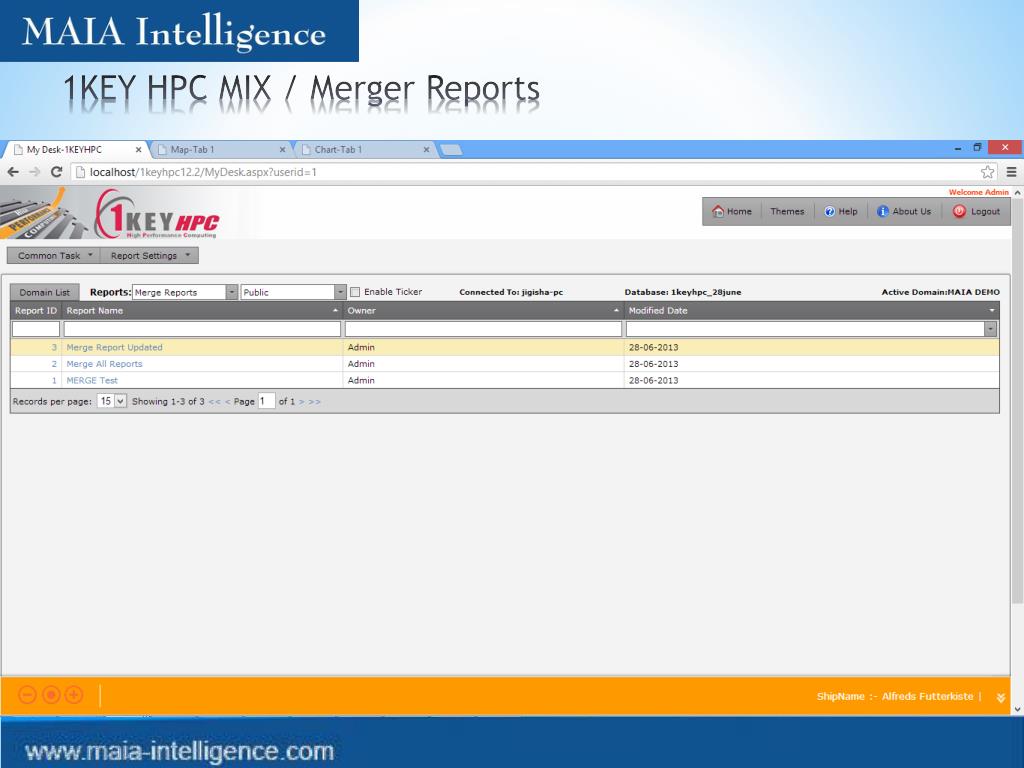The height and width of the screenshot is (768, 1024).
Task: Open Modified Date filter dropdown arrow
Action: (x=991, y=329)
